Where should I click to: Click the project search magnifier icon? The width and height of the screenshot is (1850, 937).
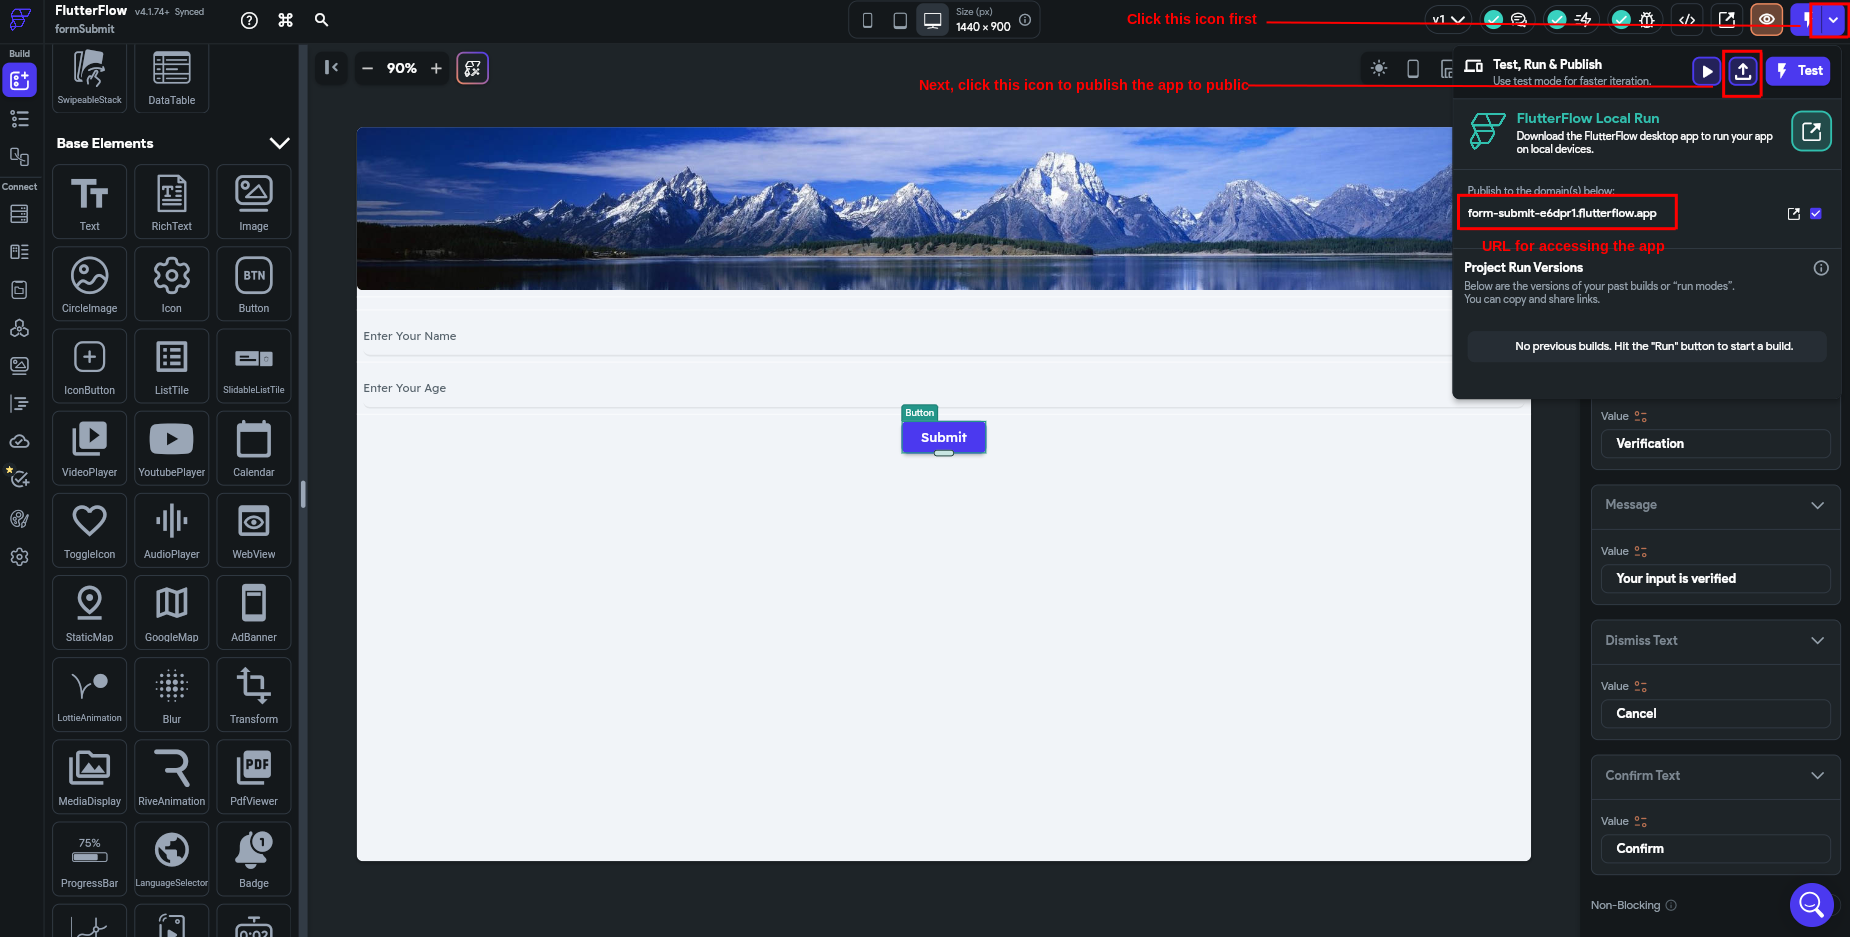[x=321, y=20]
